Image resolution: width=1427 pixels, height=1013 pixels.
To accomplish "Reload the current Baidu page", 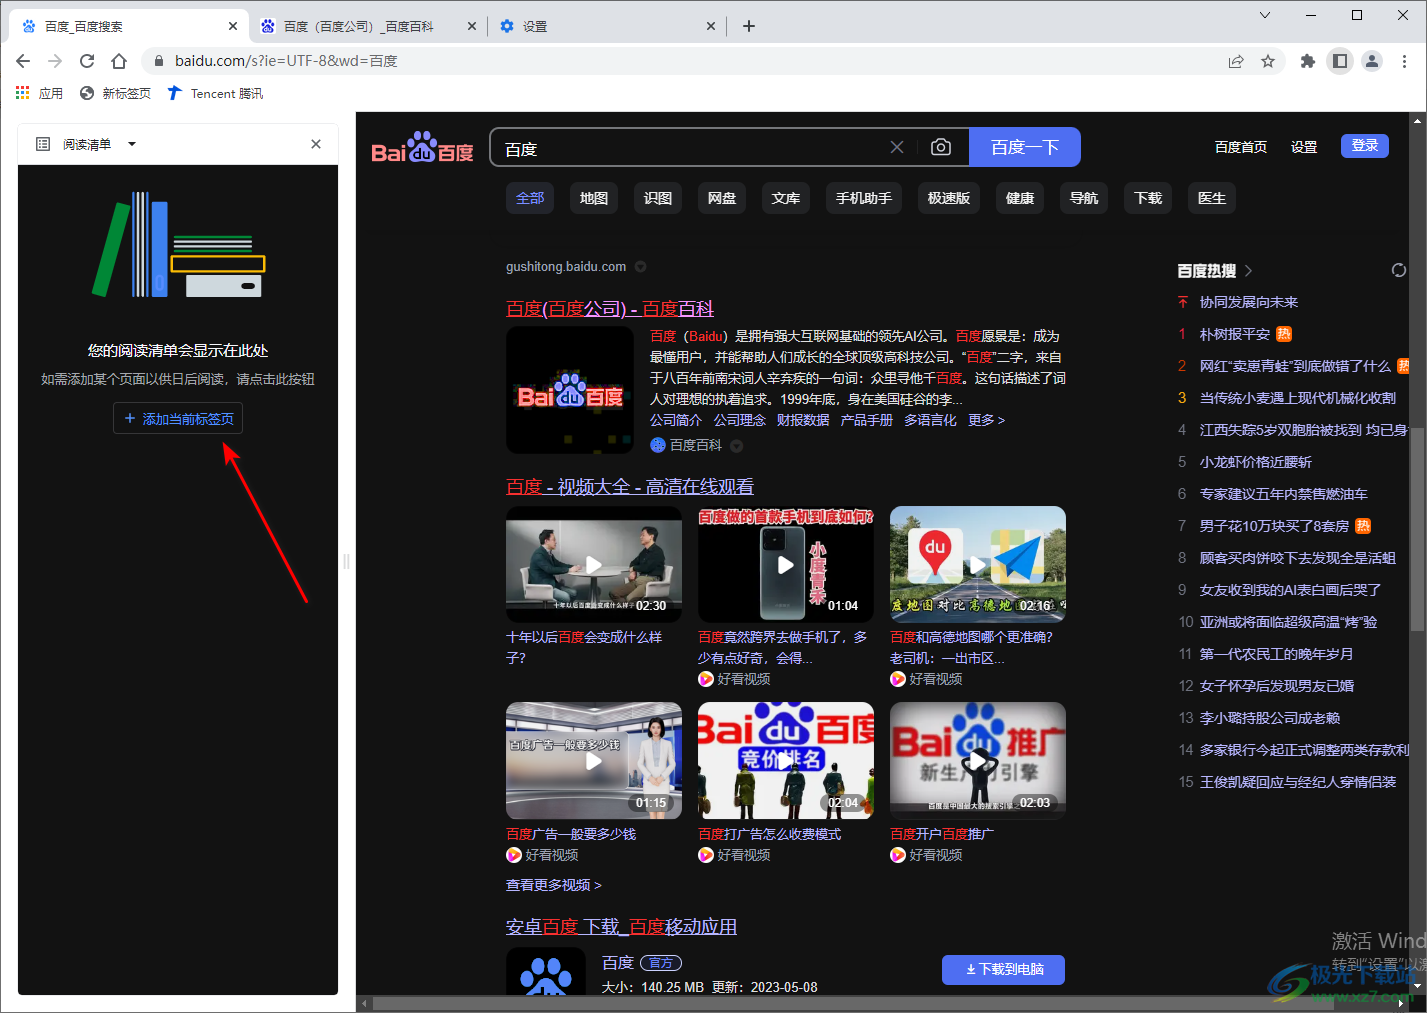I will [x=87, y=61].
